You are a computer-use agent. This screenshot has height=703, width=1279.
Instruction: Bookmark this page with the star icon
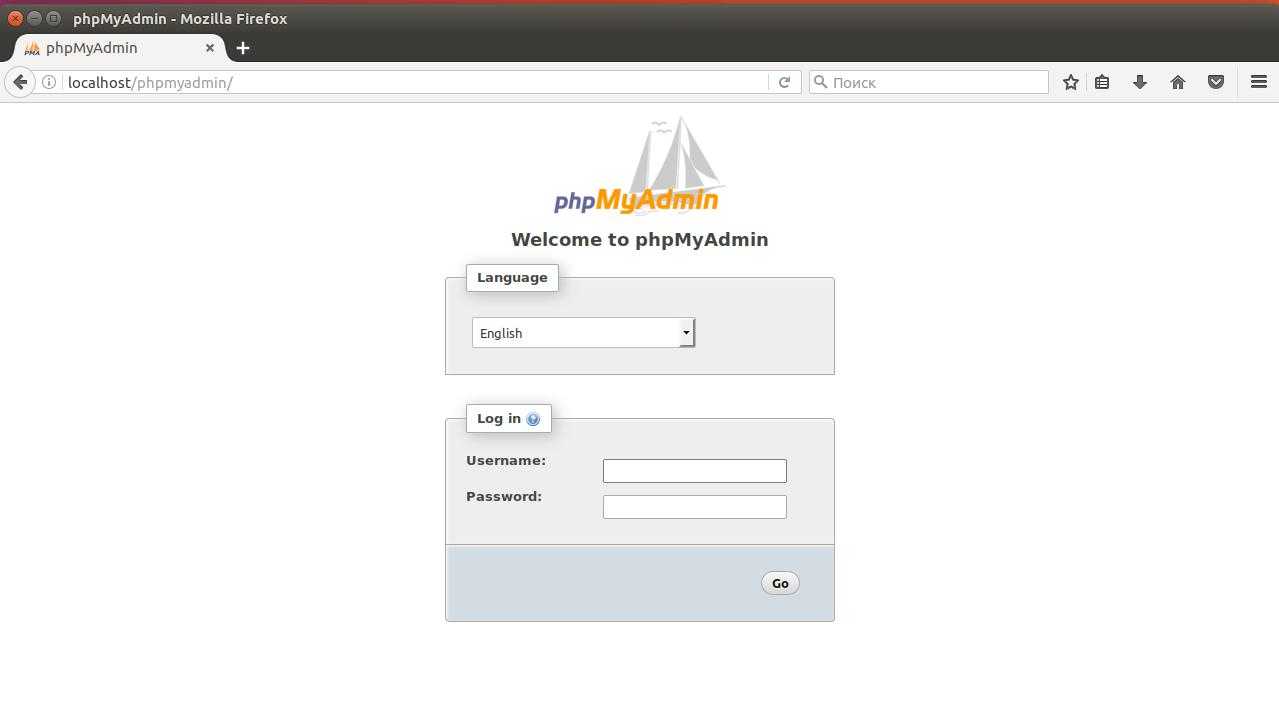1071,82
